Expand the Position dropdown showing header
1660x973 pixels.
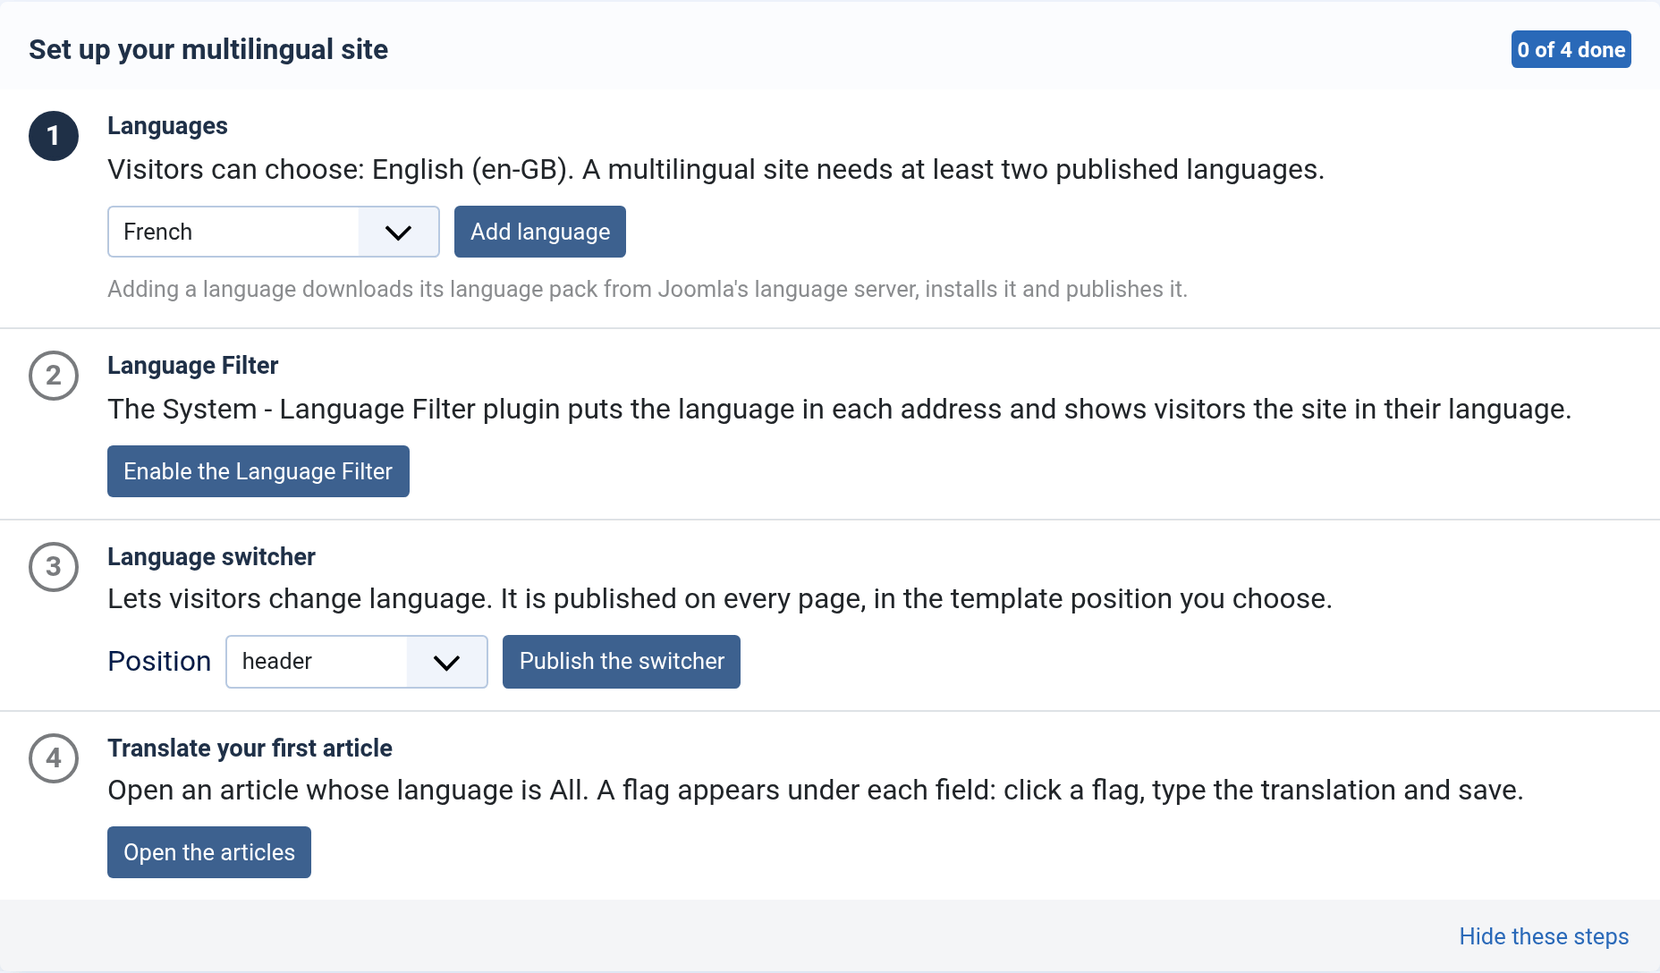click(x=357, y=662)
